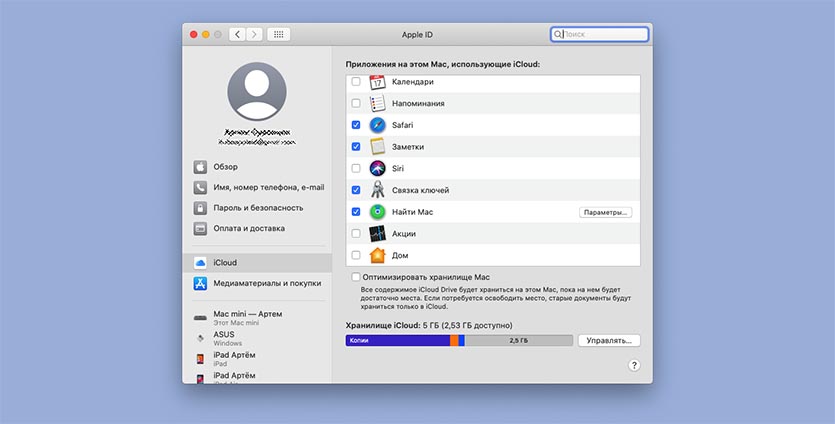
Task: Click the Find My Mac radar icon
Action: click(377, 212)
